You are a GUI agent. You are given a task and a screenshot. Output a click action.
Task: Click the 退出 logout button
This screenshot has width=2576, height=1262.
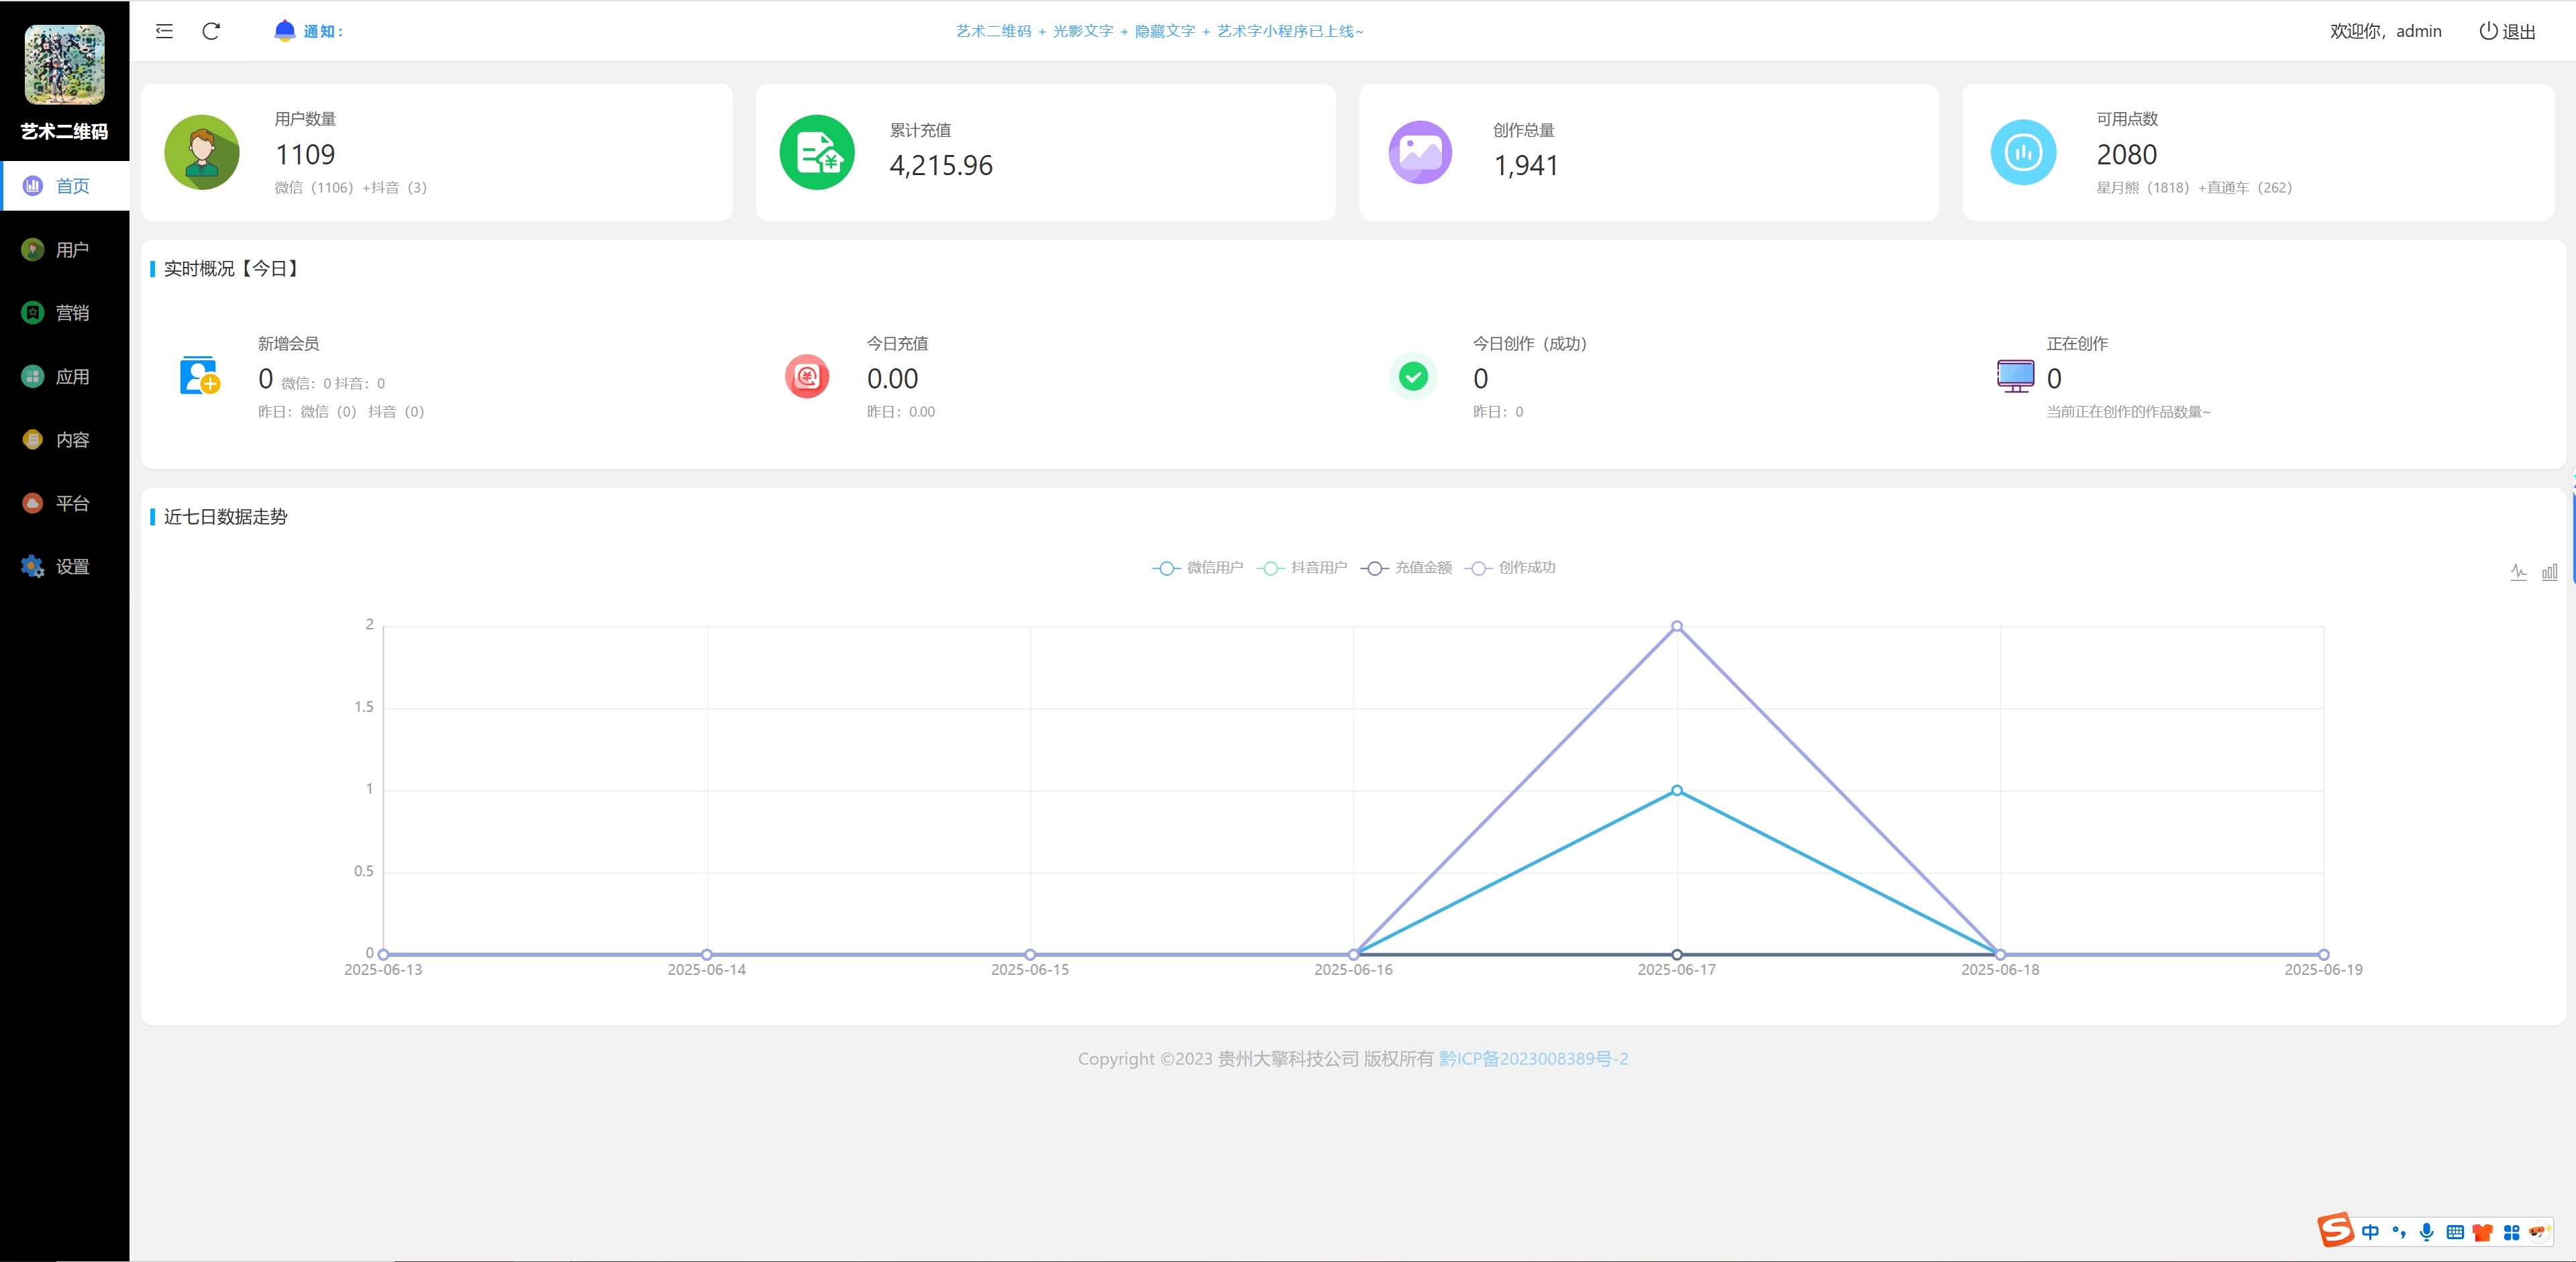click(x=2507, y=31)
